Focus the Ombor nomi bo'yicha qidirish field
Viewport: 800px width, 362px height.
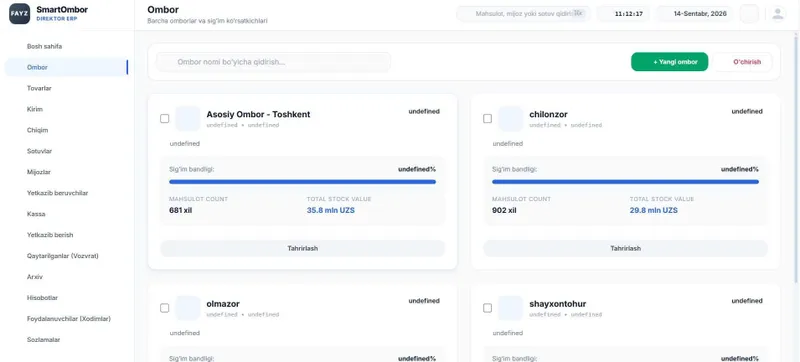coord(273,62)
